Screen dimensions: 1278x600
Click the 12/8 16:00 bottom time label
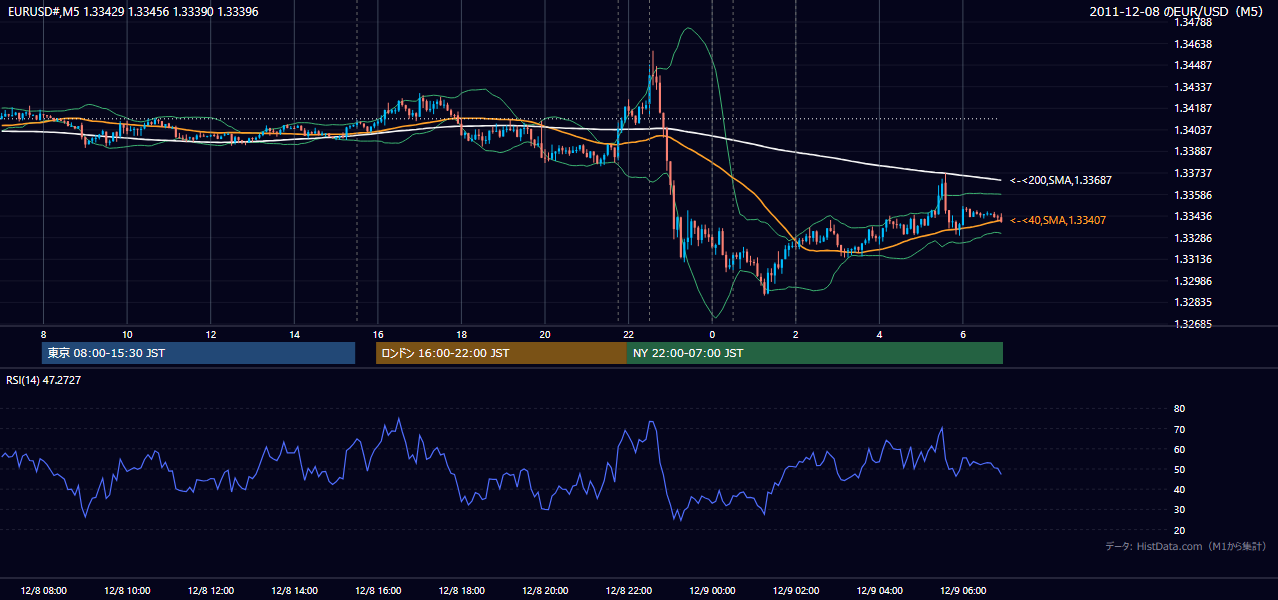(378, 591)
